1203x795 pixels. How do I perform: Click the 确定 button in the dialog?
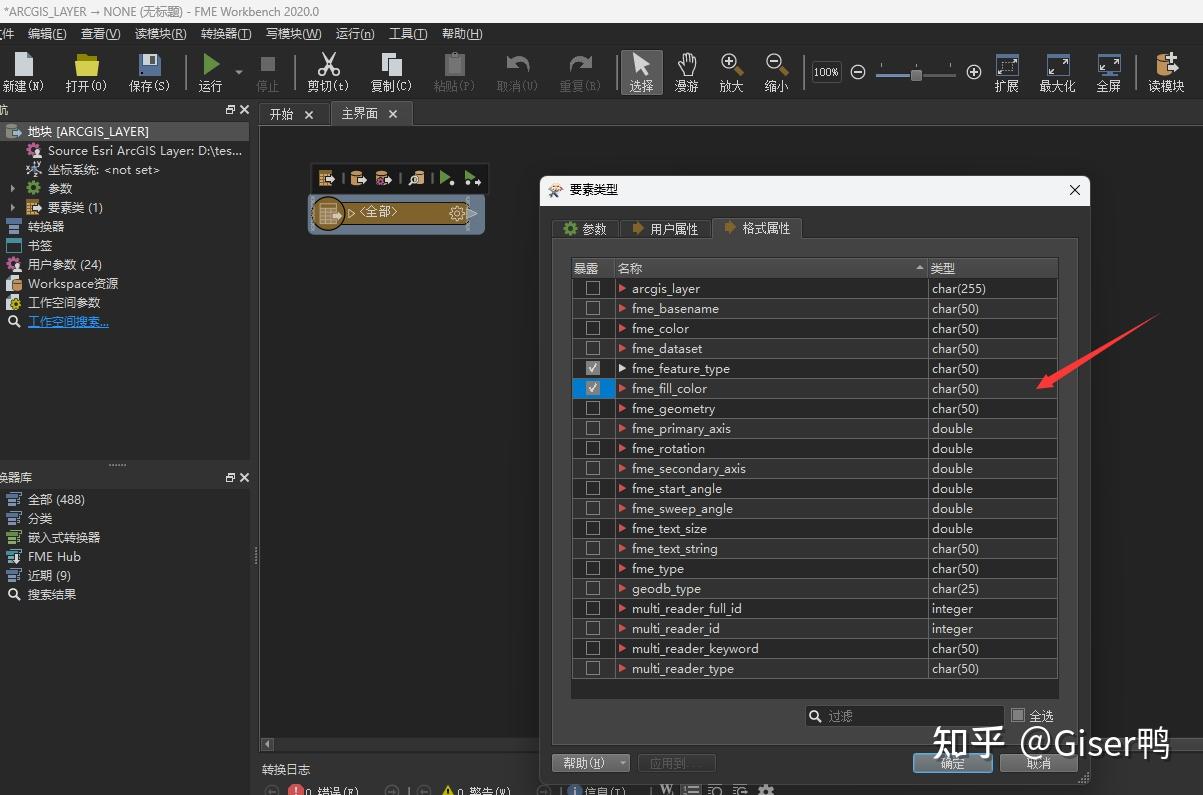click(952, 763)
